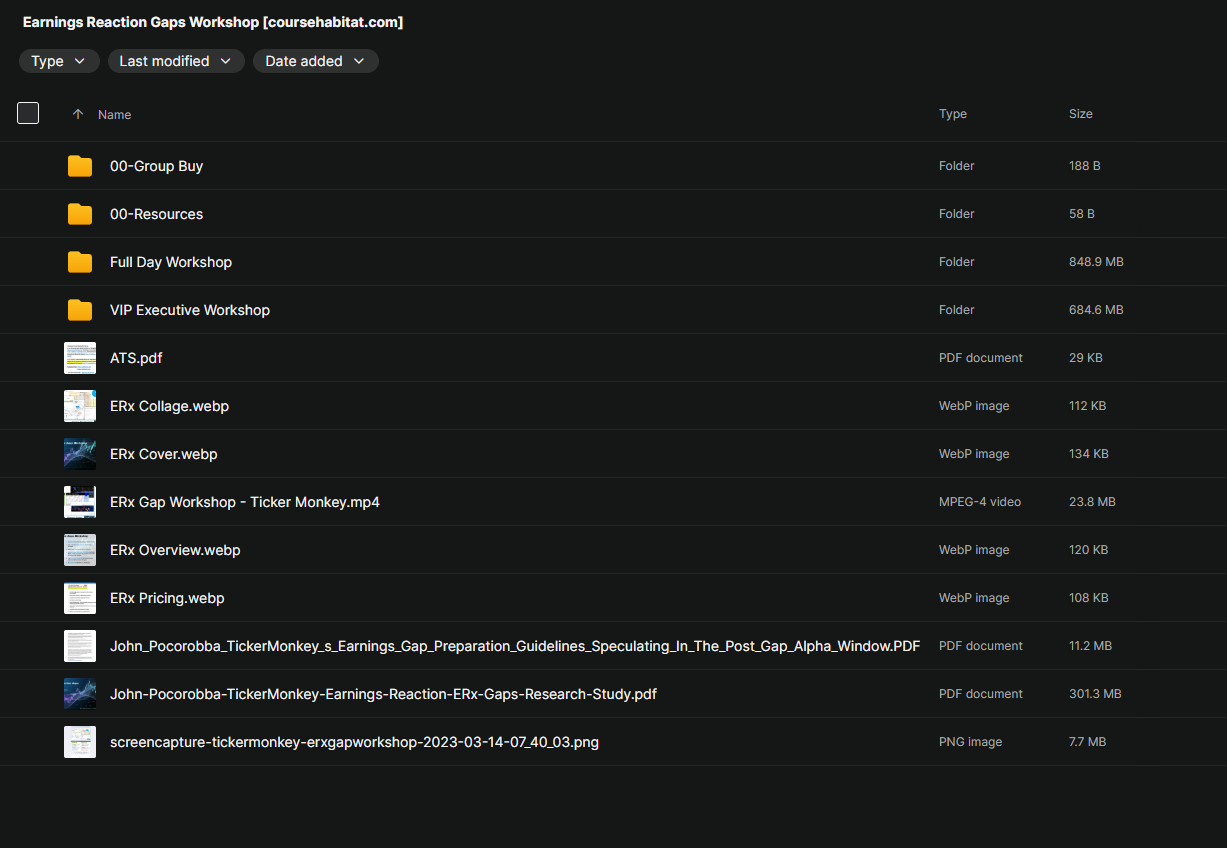This screenshot has height=848, width=1227.
Task: Click the 00-Resources folder icon
Action: click(x=80, y=214)
